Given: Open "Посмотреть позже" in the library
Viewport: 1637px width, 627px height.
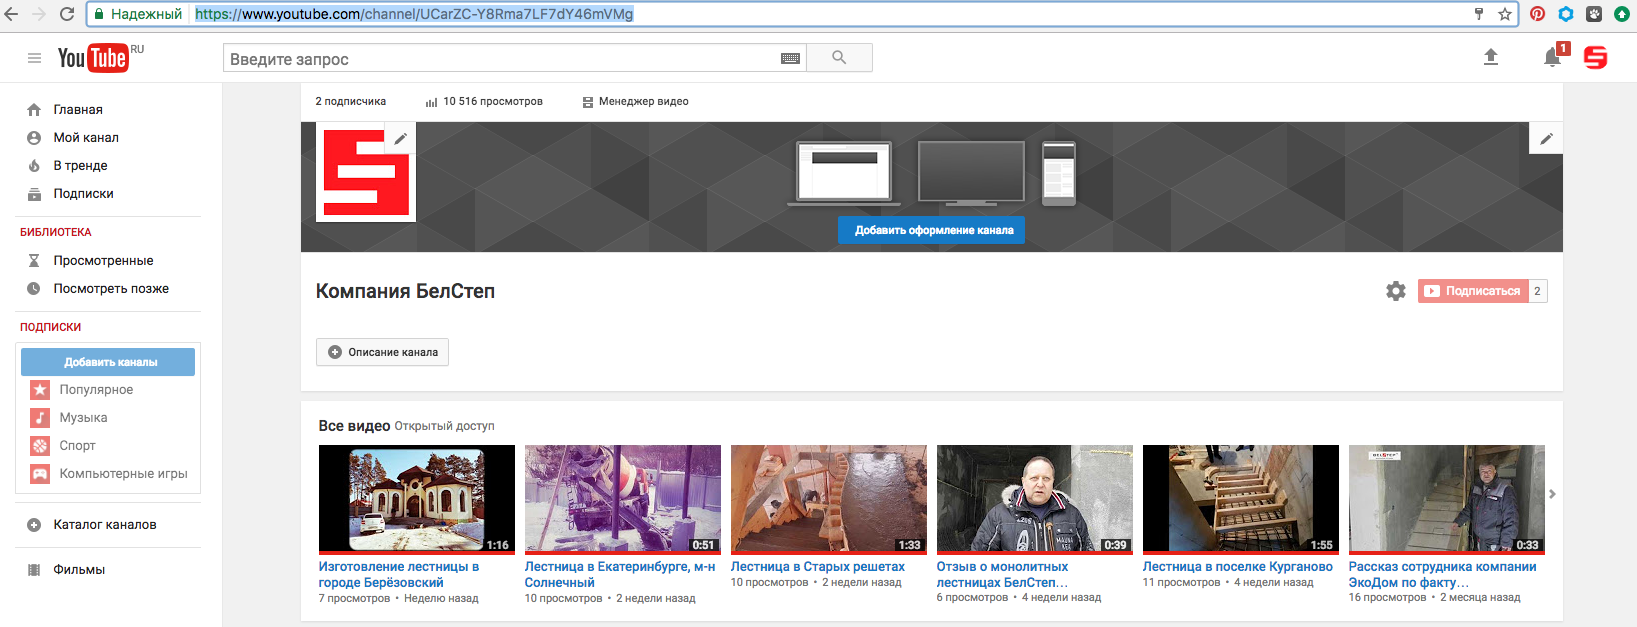Looking at the screenshot, I should (x=111, y=289).
